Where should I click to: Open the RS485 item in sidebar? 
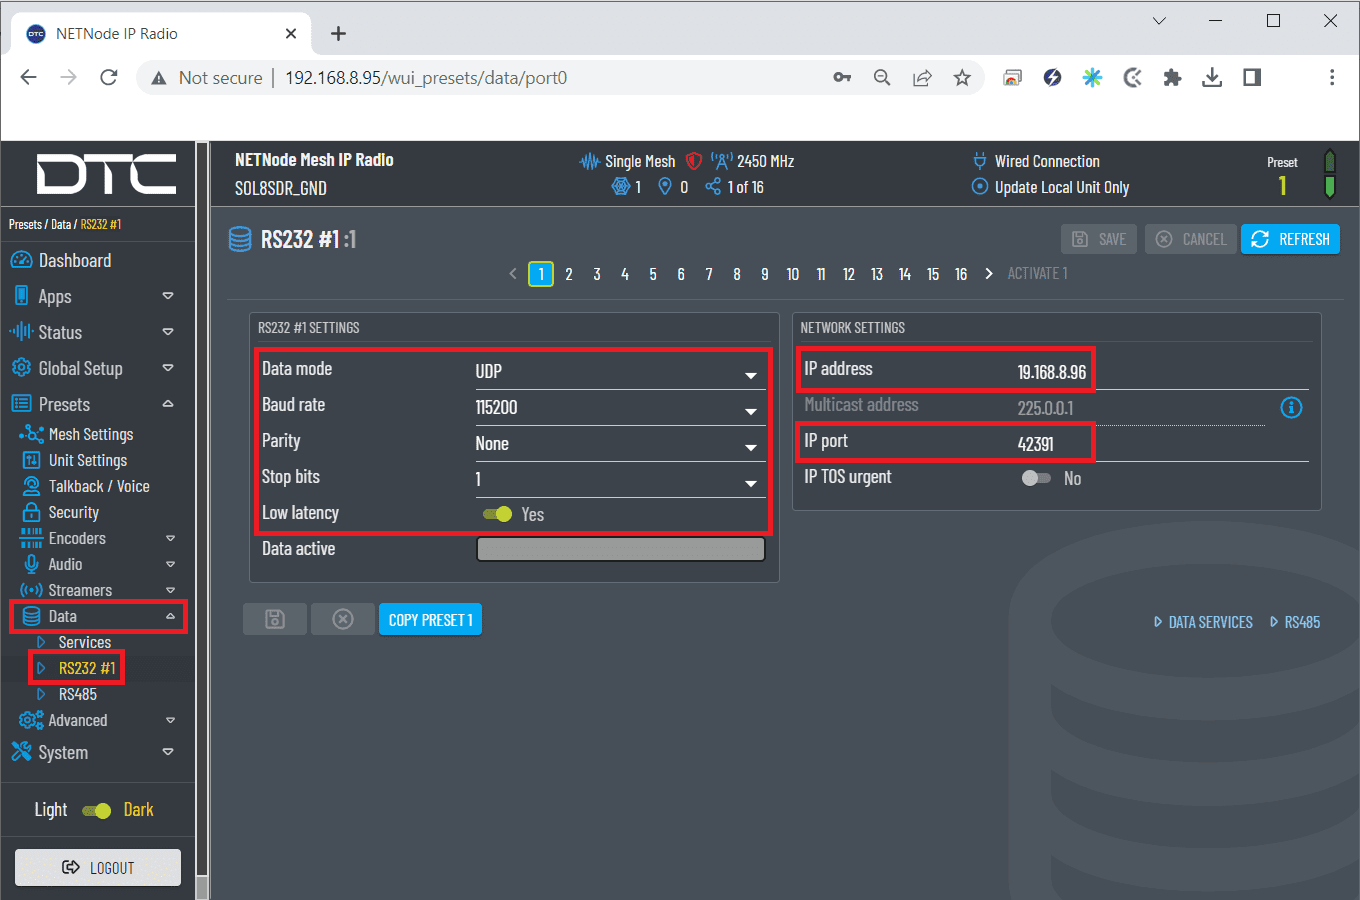click(77, 694)
